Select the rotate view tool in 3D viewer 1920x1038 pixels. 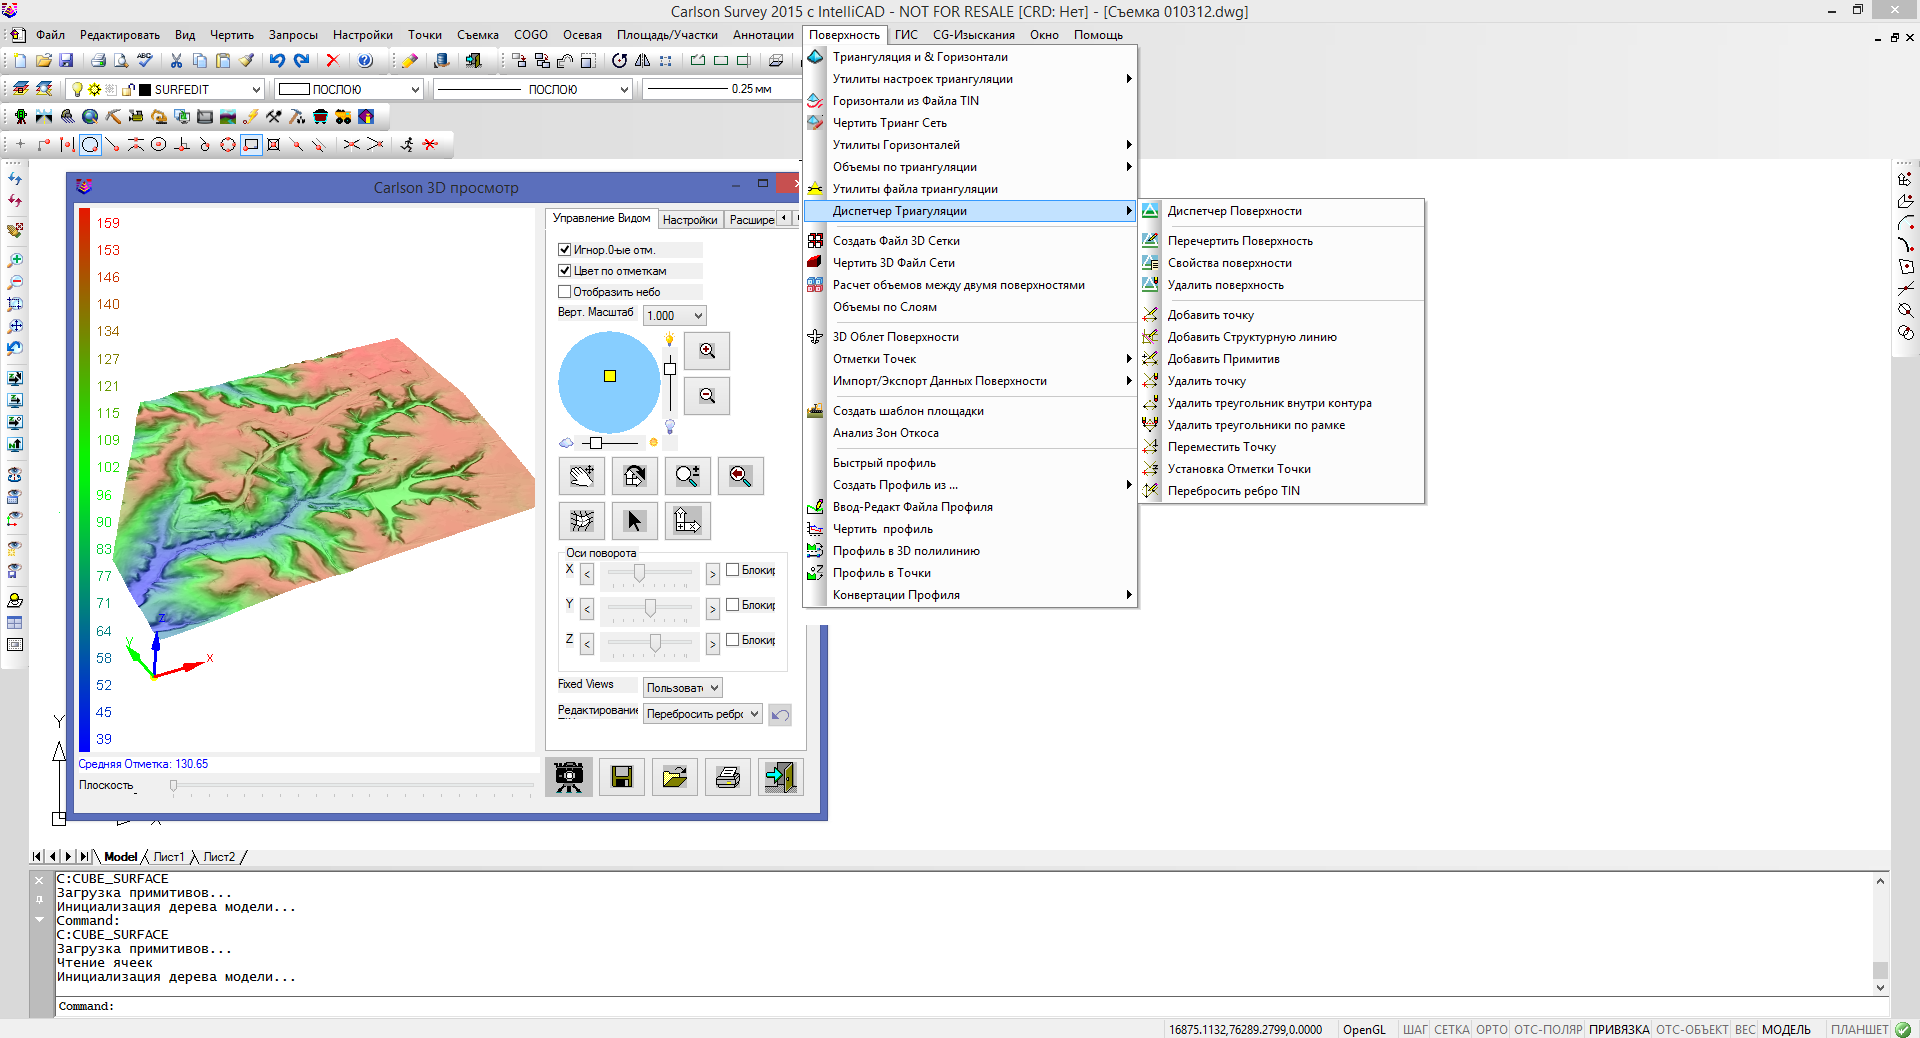click(635, 476)
